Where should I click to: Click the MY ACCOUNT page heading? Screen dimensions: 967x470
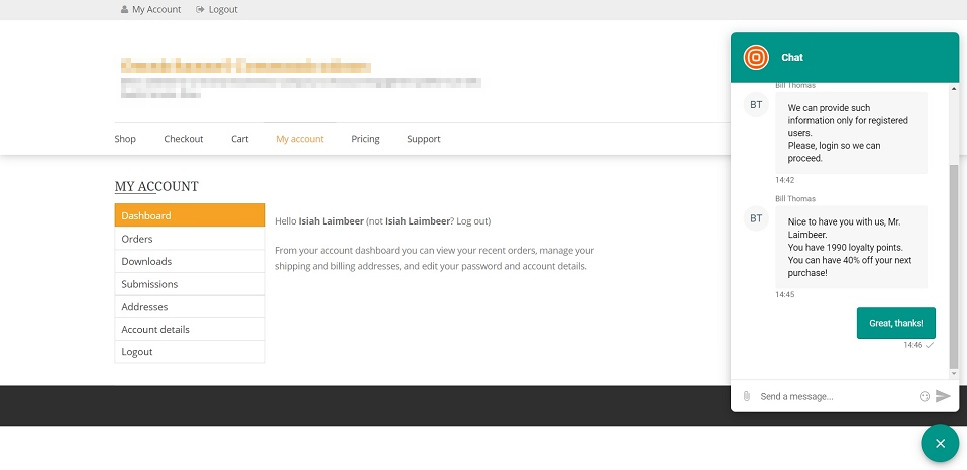click(x=157, y=186)
